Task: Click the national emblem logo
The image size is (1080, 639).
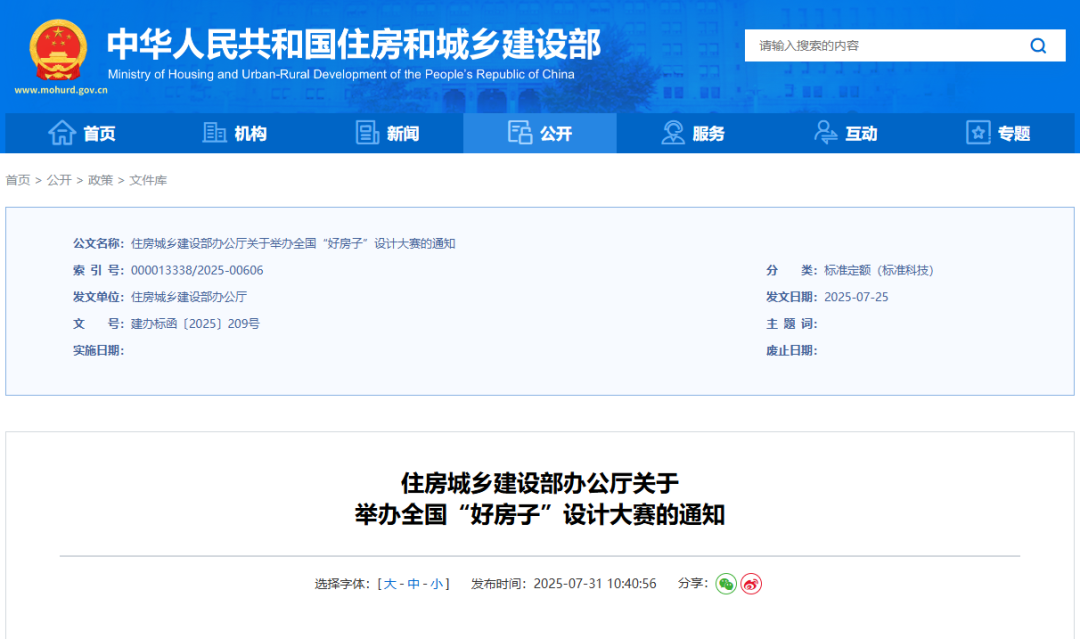Action: 58,50
